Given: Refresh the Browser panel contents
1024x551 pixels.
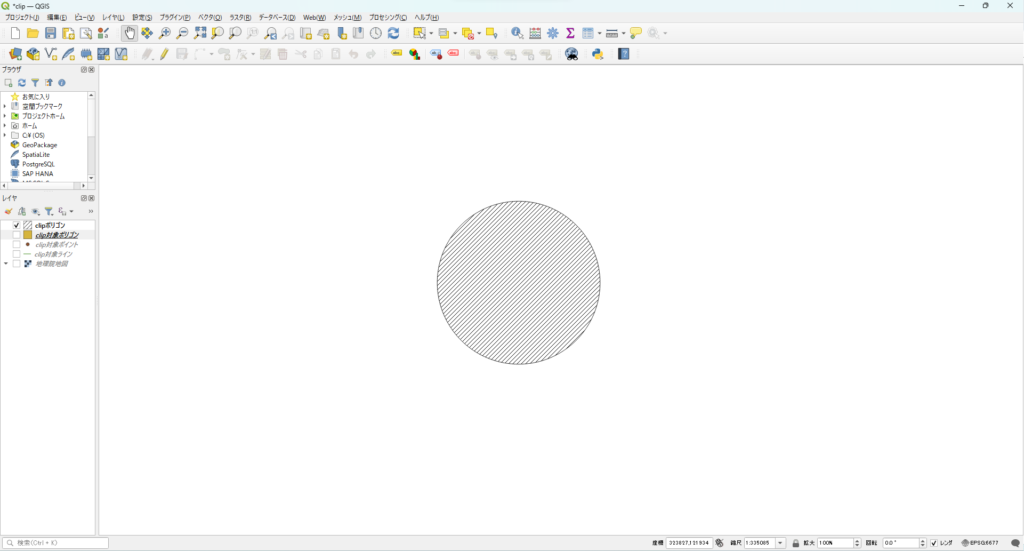Looking at the screenshot, I should point(21,83).
